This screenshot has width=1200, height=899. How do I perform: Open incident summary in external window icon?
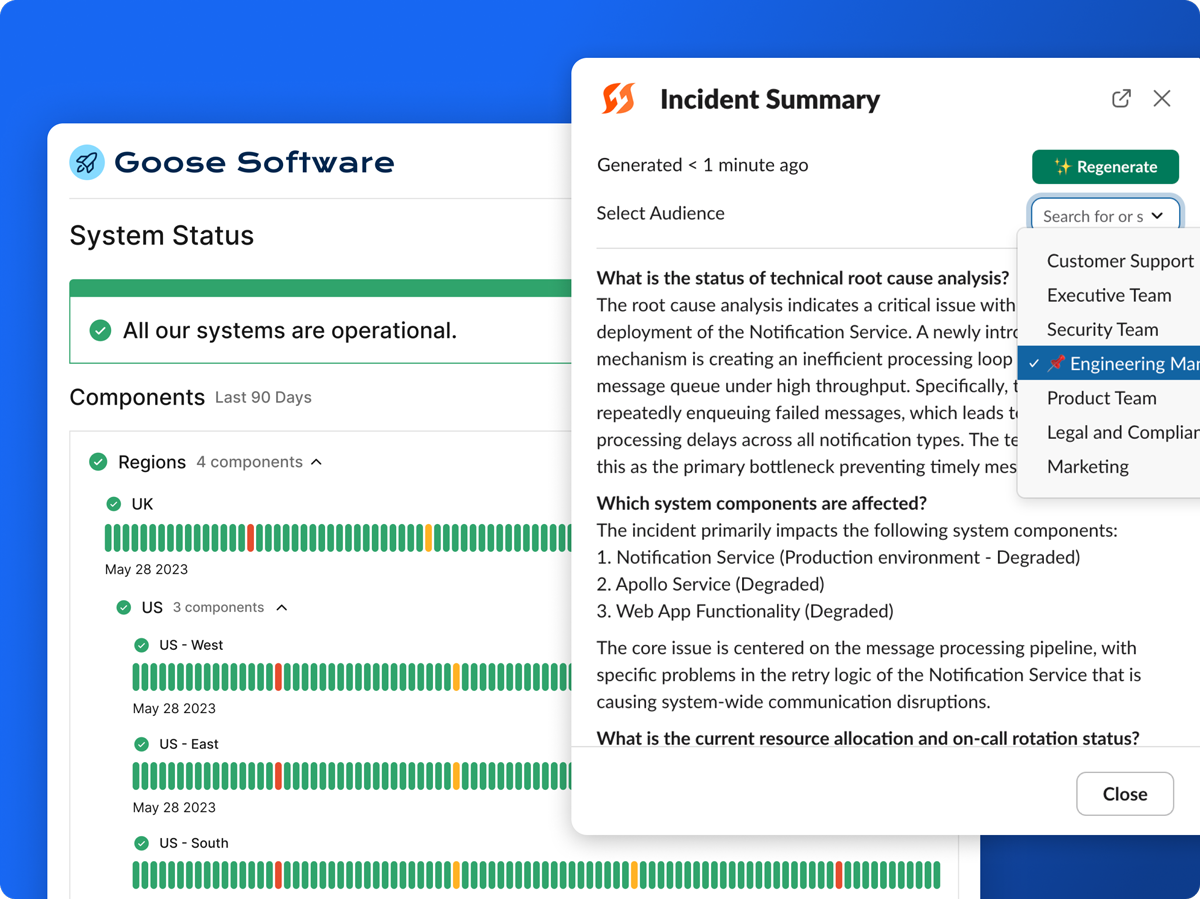tap(1121, 98)
